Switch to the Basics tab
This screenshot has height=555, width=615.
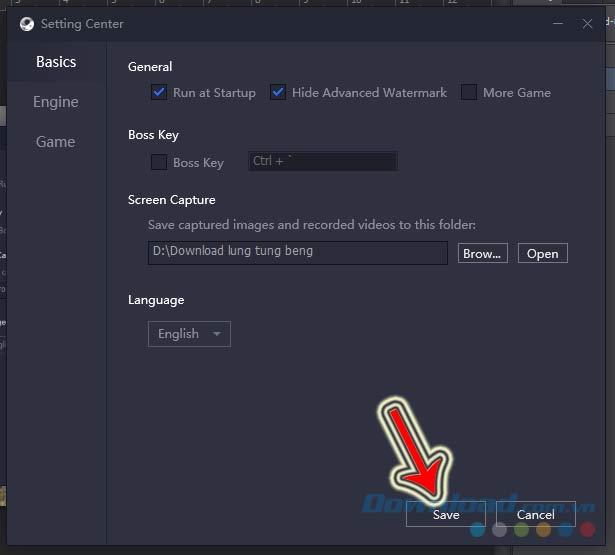click(56, 62)
